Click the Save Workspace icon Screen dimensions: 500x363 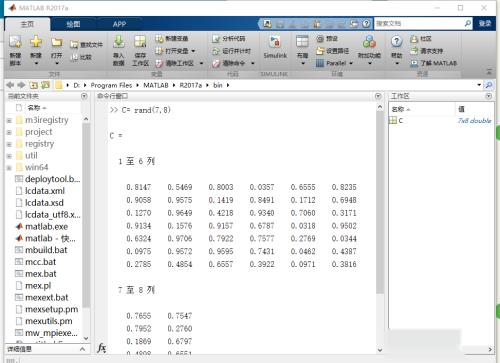[x=140, y=42]
